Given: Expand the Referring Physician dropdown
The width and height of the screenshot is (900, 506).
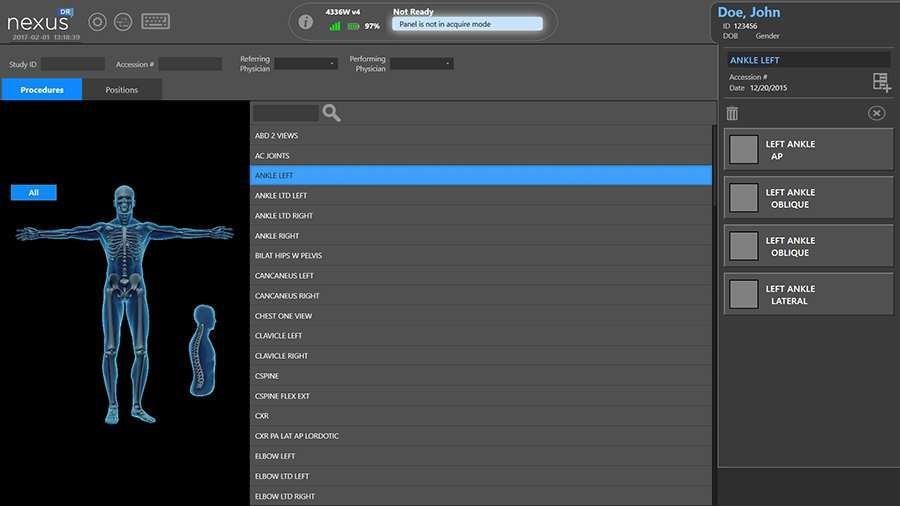Looking at the screenshot, I should (307, 63).
